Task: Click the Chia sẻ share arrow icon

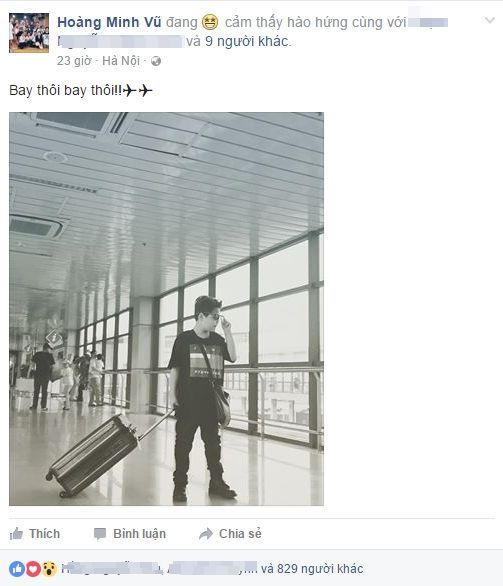Action: coord(206,533)
